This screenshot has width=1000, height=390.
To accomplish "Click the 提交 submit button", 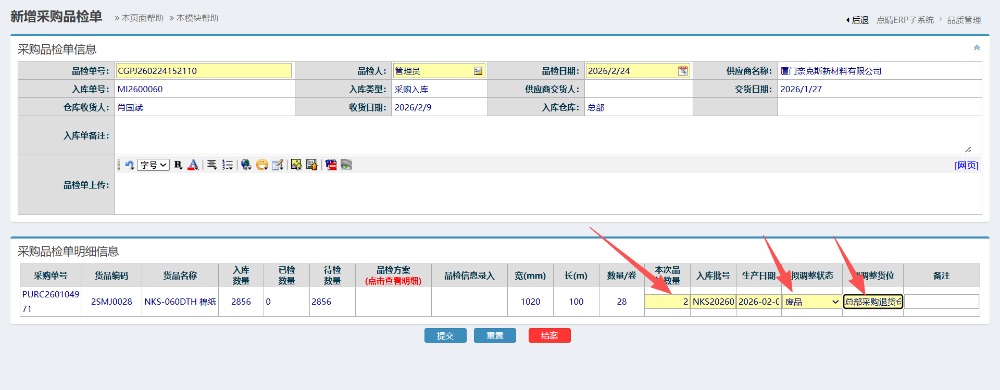I will (x=445, y=336).
